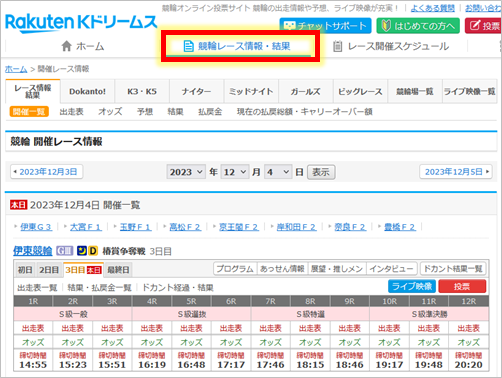The image size is (502, 378).
Task: Click the あっせん情報 button
Action: [282, 269]
